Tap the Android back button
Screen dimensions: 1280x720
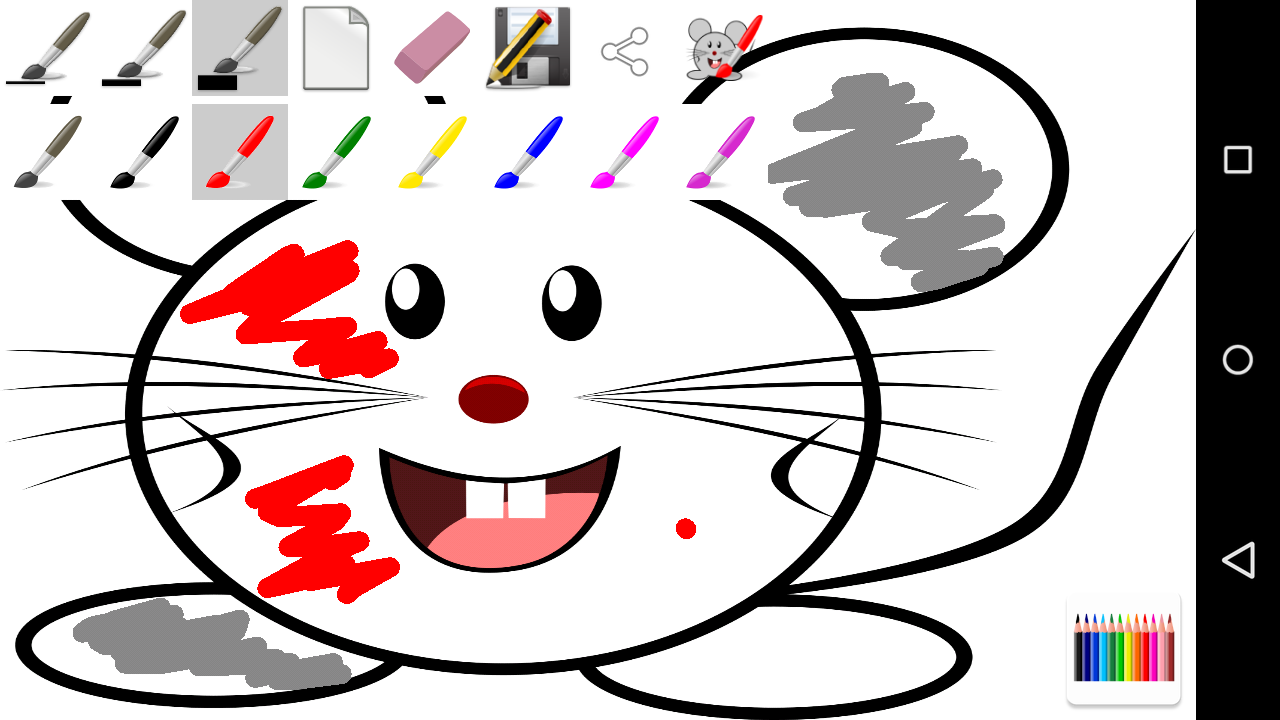click(x=1238, y=560)
